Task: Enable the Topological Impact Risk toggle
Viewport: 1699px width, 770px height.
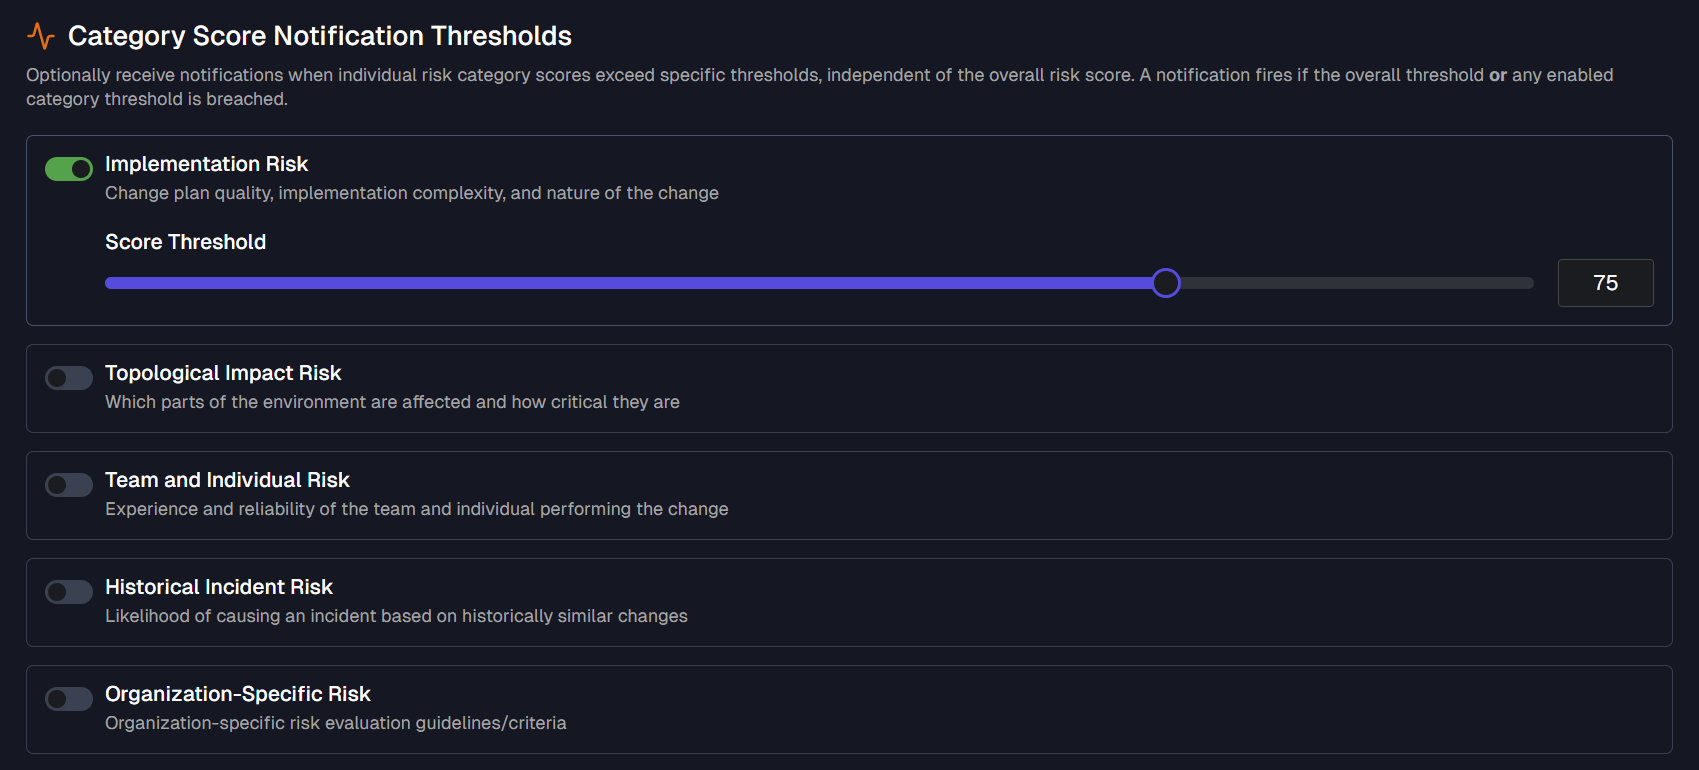Action: (x=68, y=377)
